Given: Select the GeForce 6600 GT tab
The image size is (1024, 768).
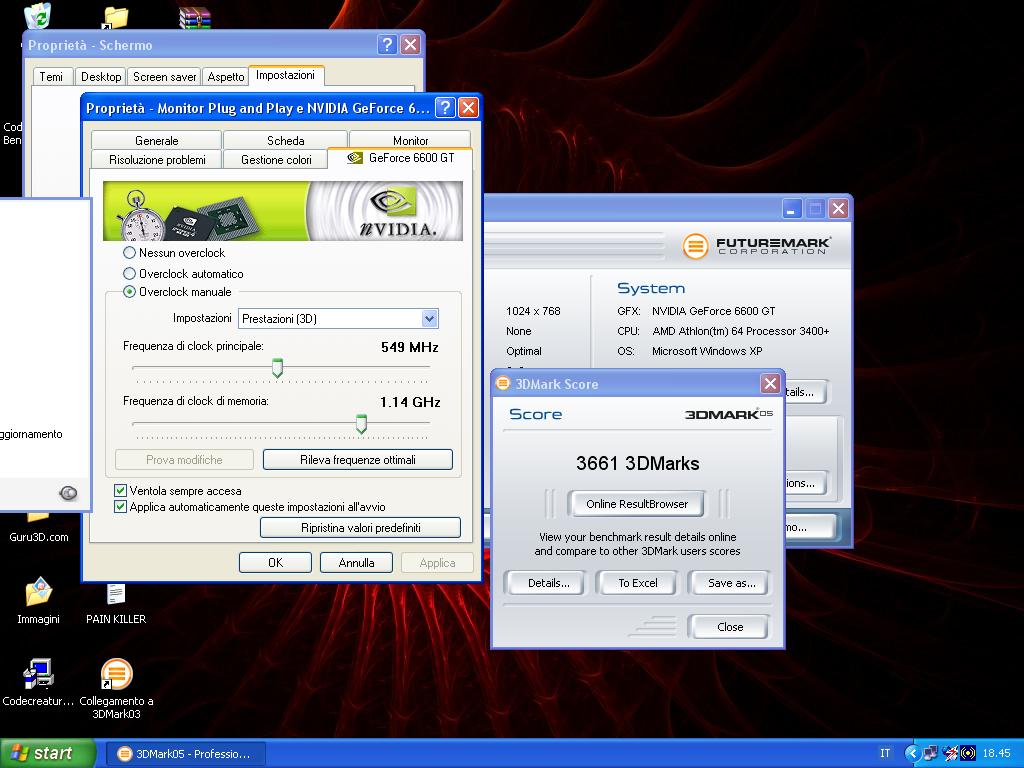Looking at the screenshot, I should tap(400, 158).
